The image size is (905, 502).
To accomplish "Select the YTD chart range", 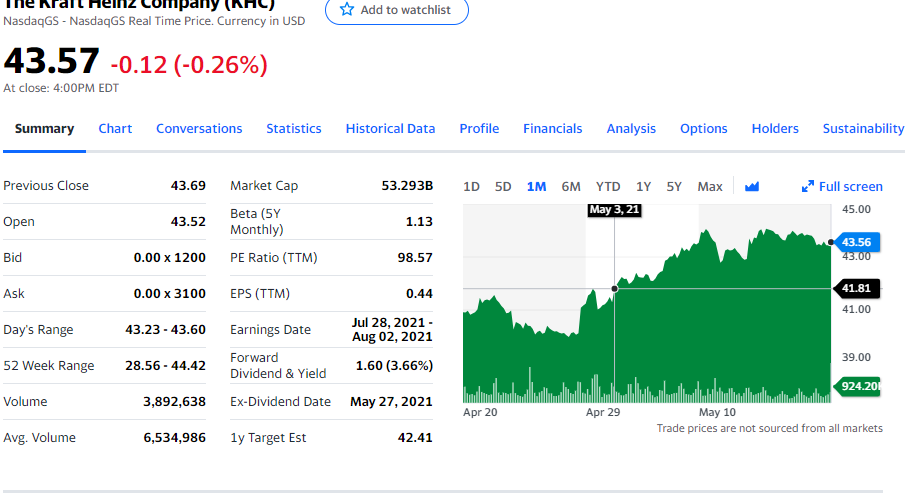I will [608, 186].
